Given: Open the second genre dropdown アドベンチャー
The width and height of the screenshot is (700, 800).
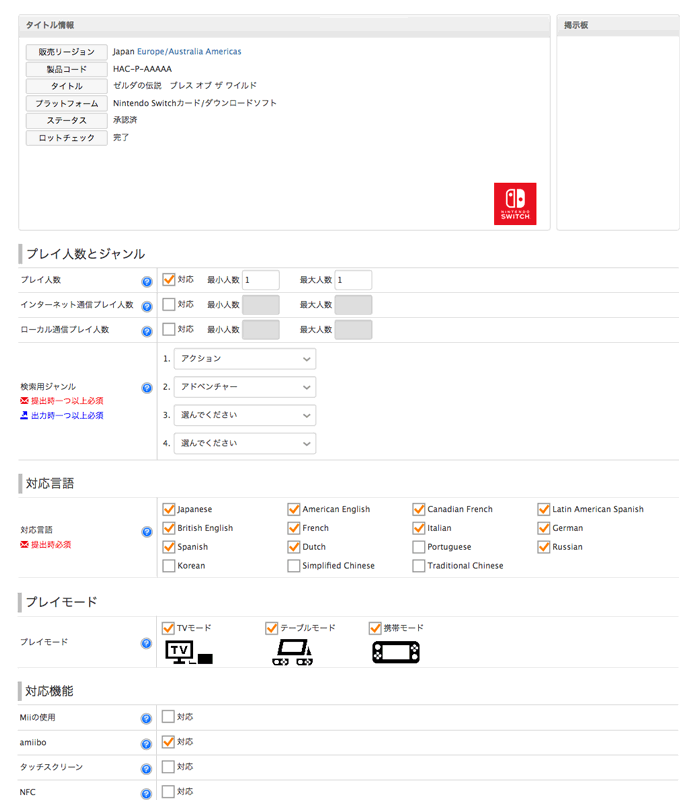Looking at the screenshot, I should pyautogui.click(x=245, y=386).
